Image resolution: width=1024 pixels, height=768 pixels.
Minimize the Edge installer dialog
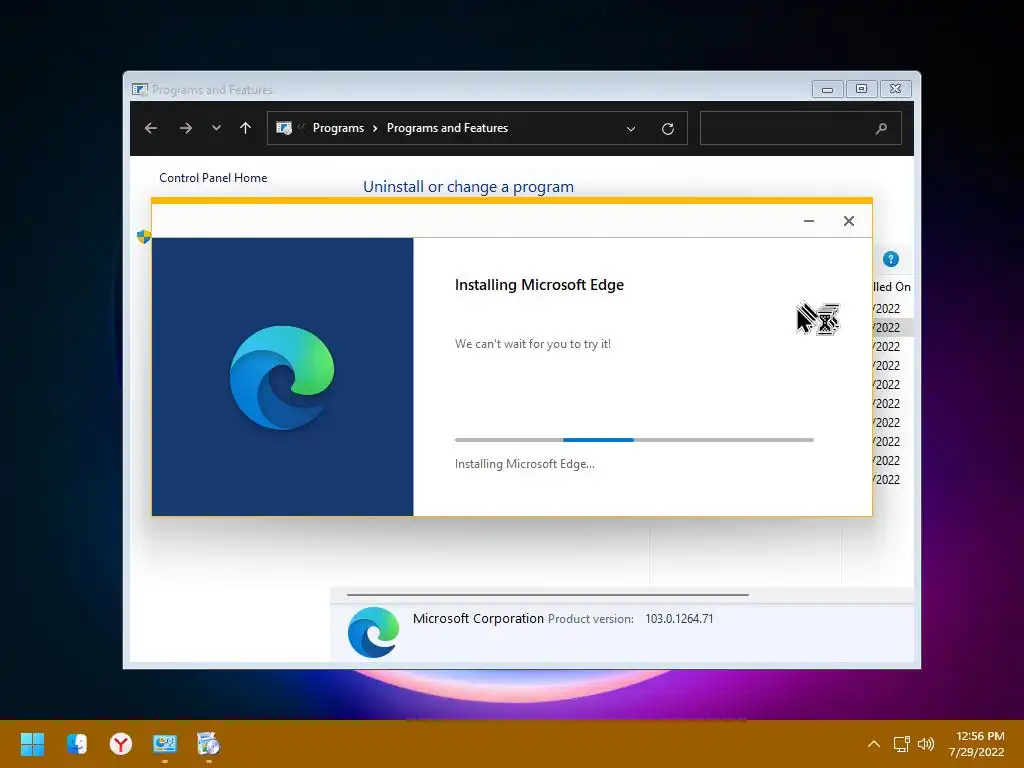click(x=808, y=221)
